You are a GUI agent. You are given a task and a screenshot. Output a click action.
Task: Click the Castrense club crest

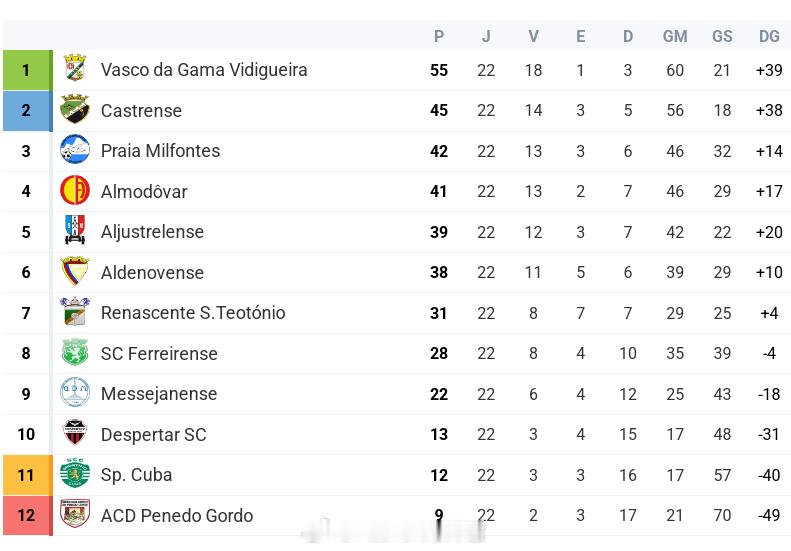75,109
